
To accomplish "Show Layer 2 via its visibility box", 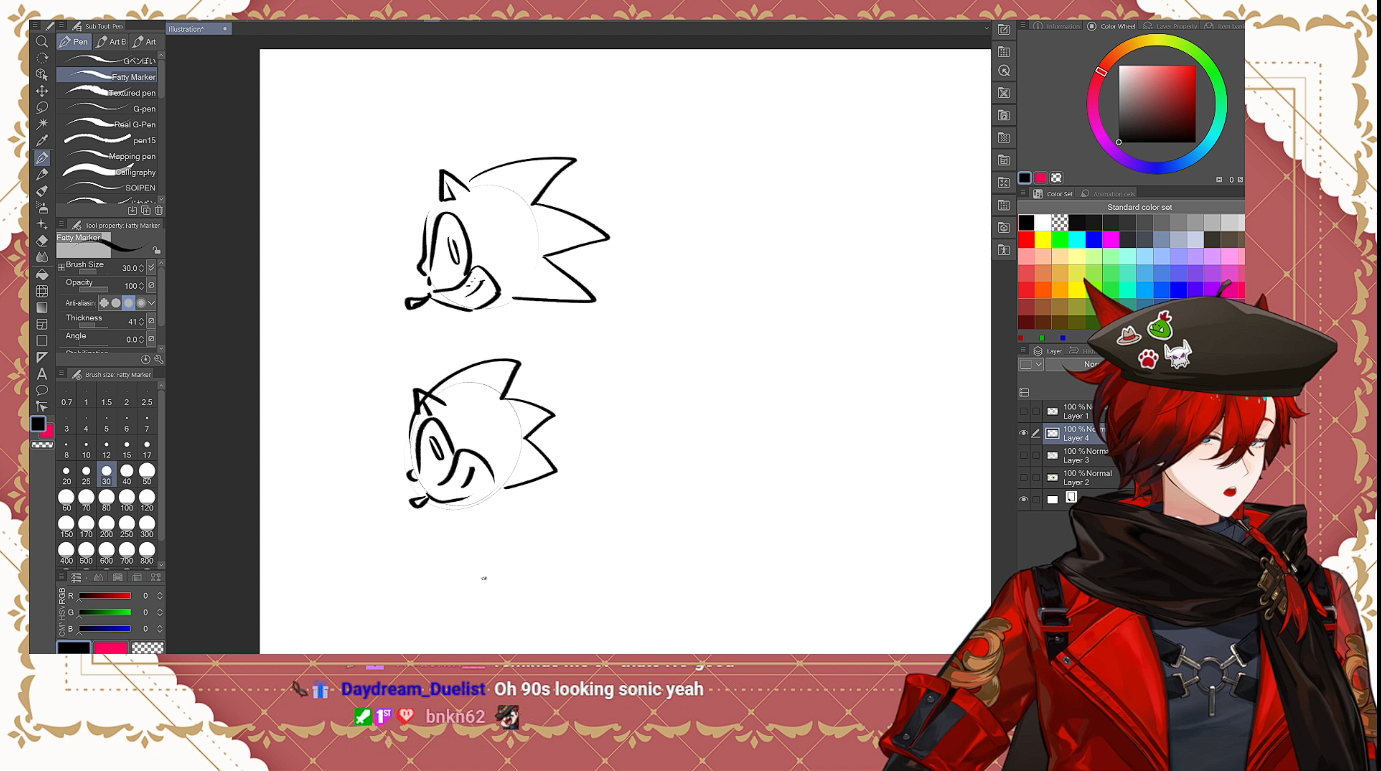I will [1023, 478].
